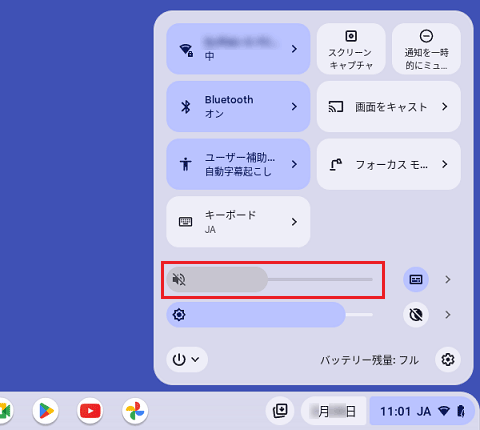
Task: Unmute audio with the muted speaker icon
Action: click(179, 279)
